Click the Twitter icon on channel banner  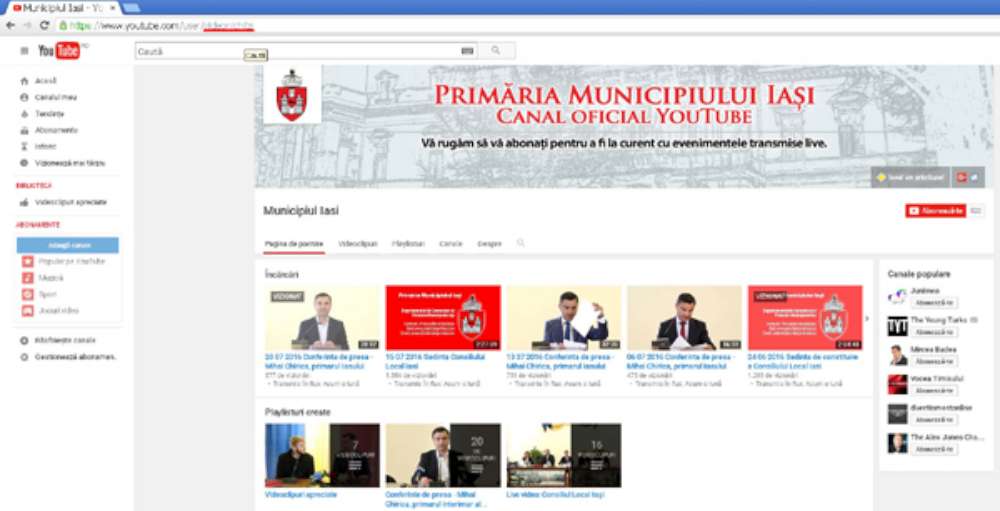pos(974,177)
